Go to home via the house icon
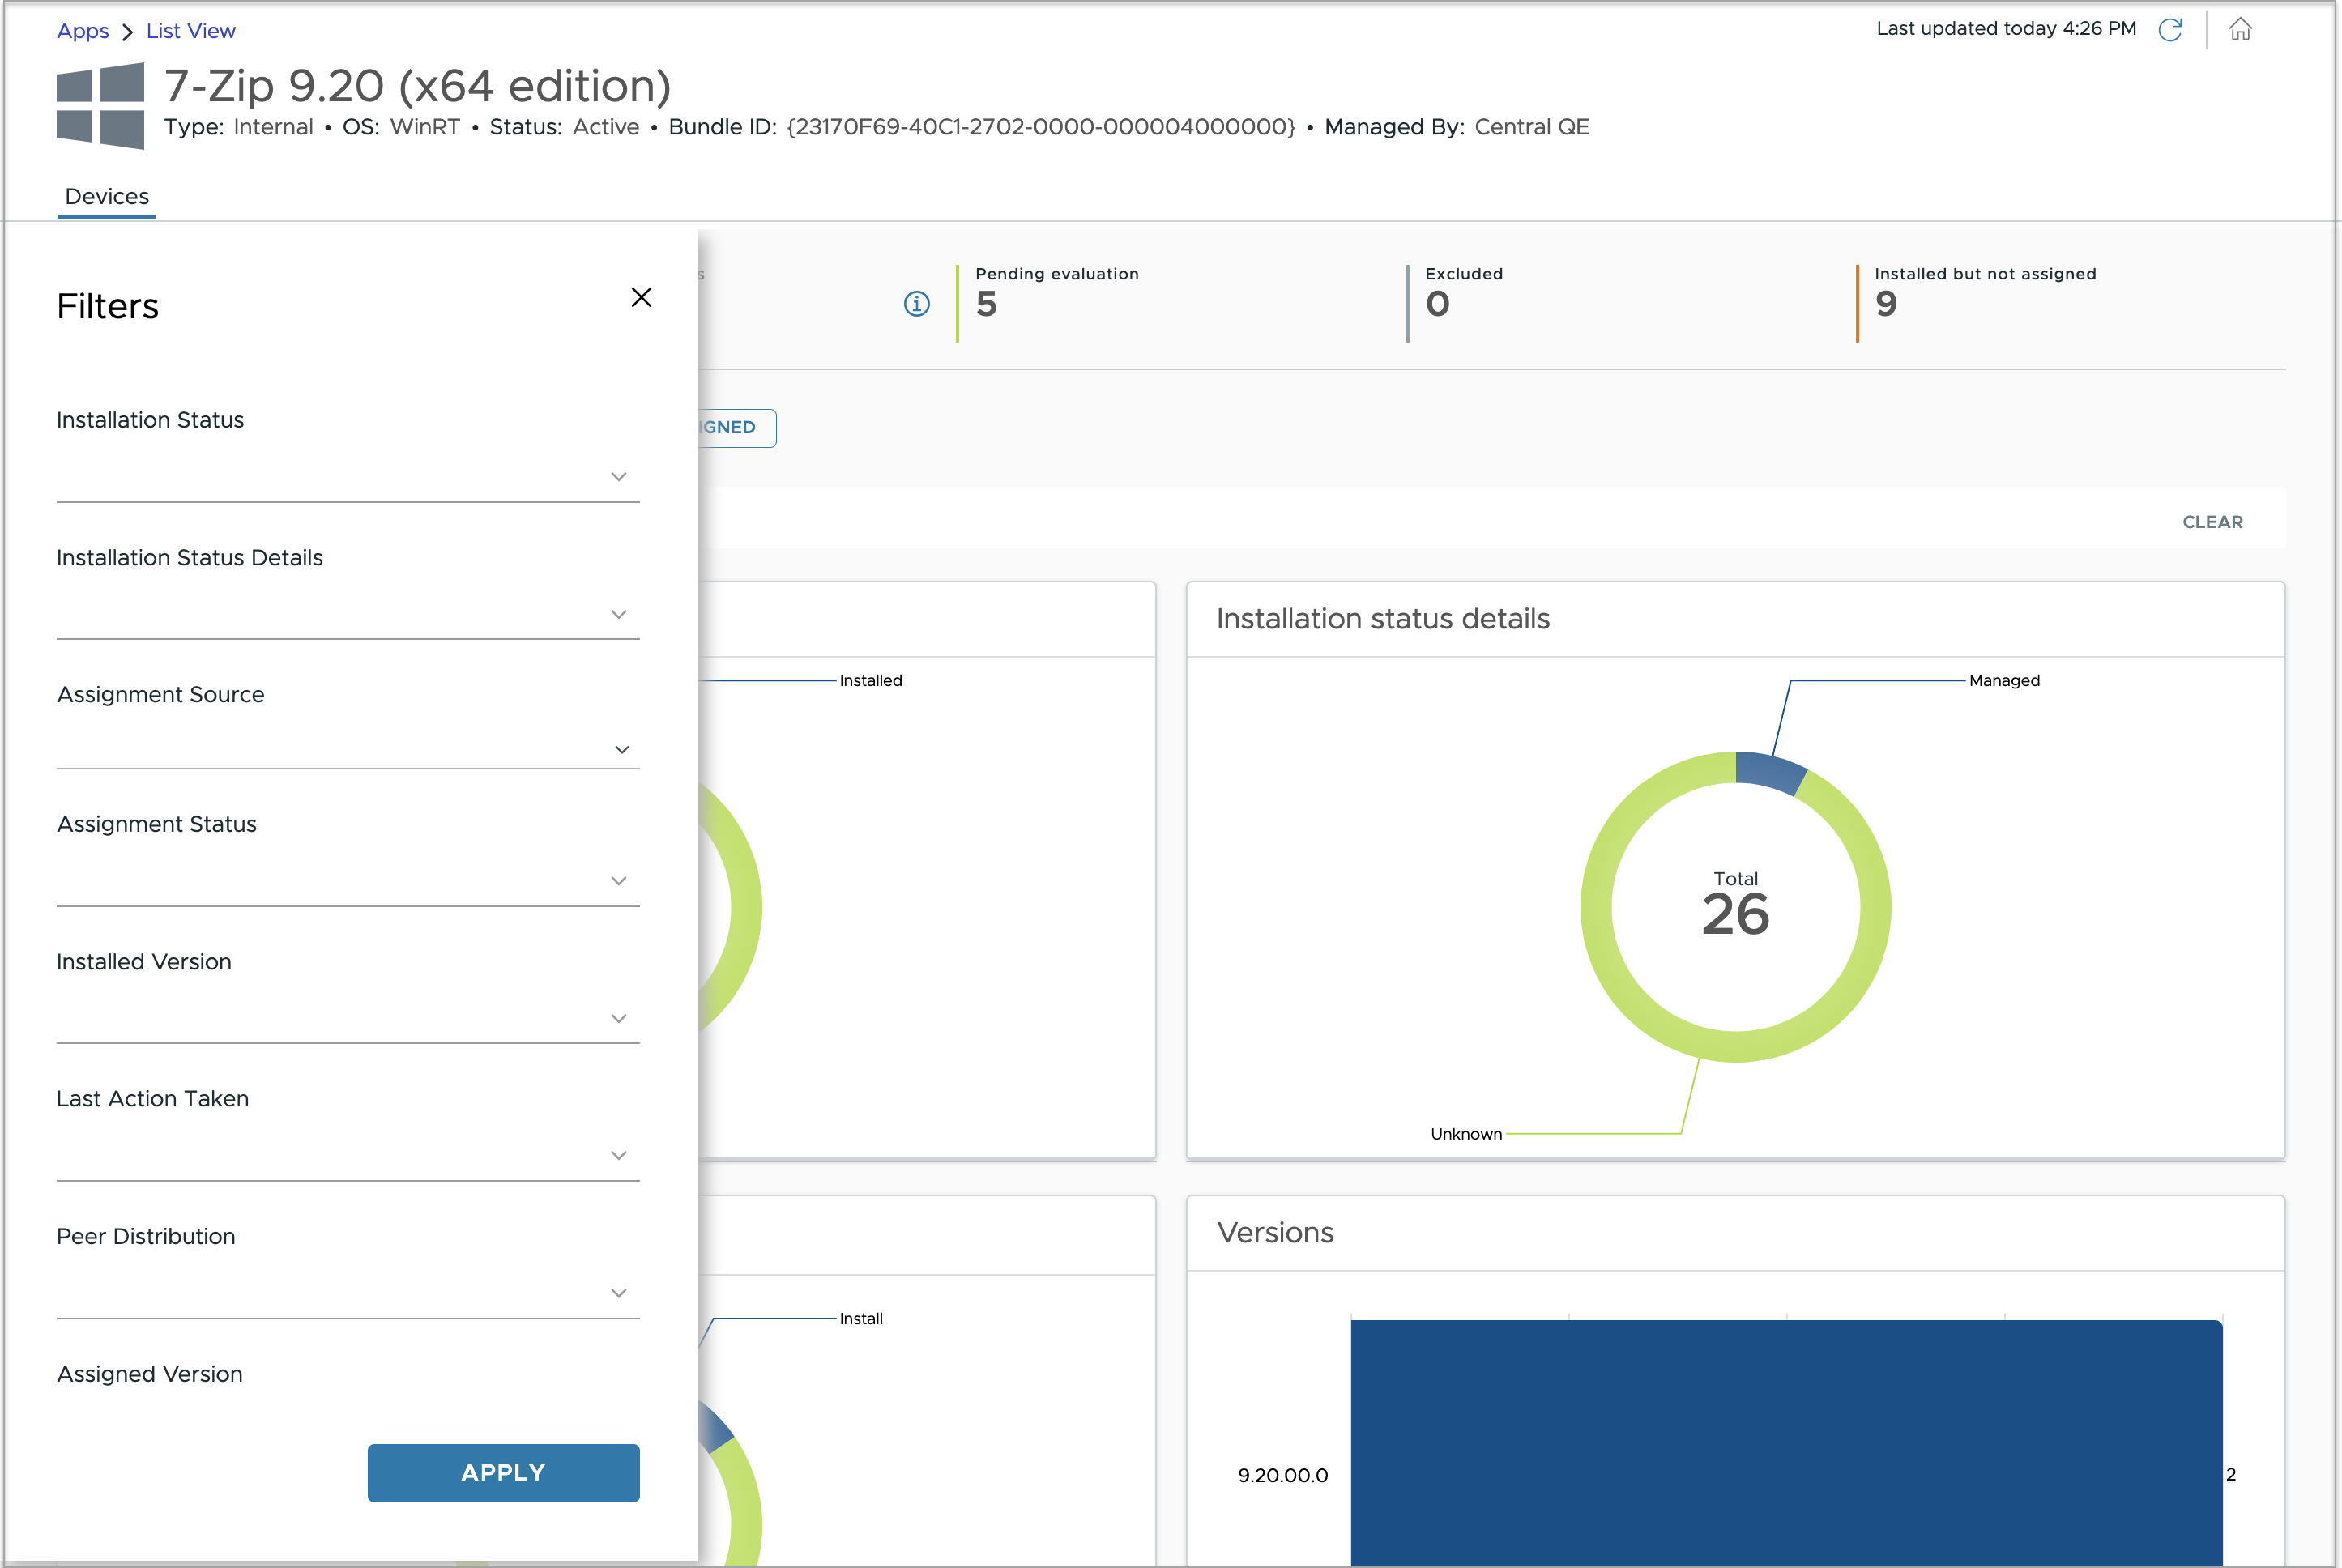 tap(2240, 30)
